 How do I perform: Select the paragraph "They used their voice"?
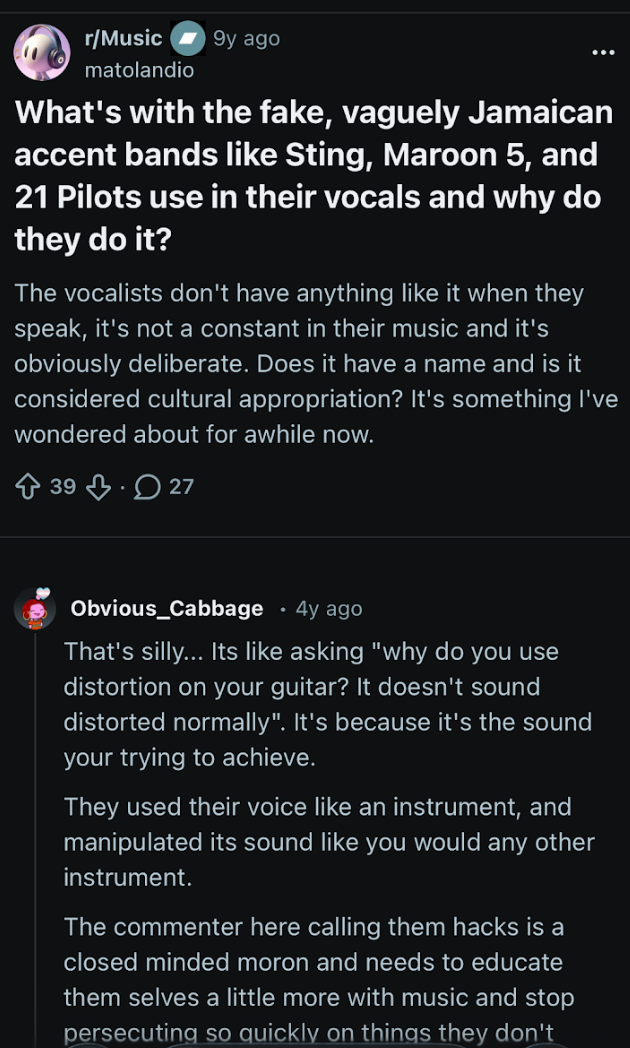coord(328,841)
